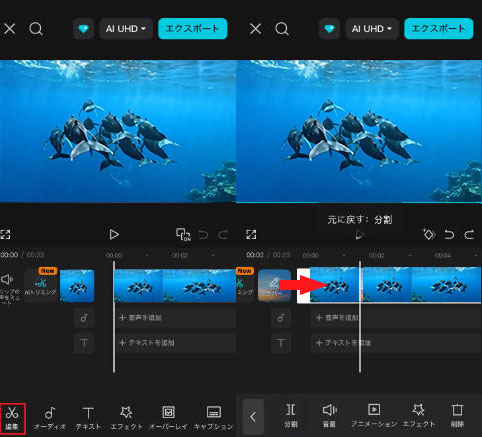Open the カバー cover thumbnail

point(274,286)
